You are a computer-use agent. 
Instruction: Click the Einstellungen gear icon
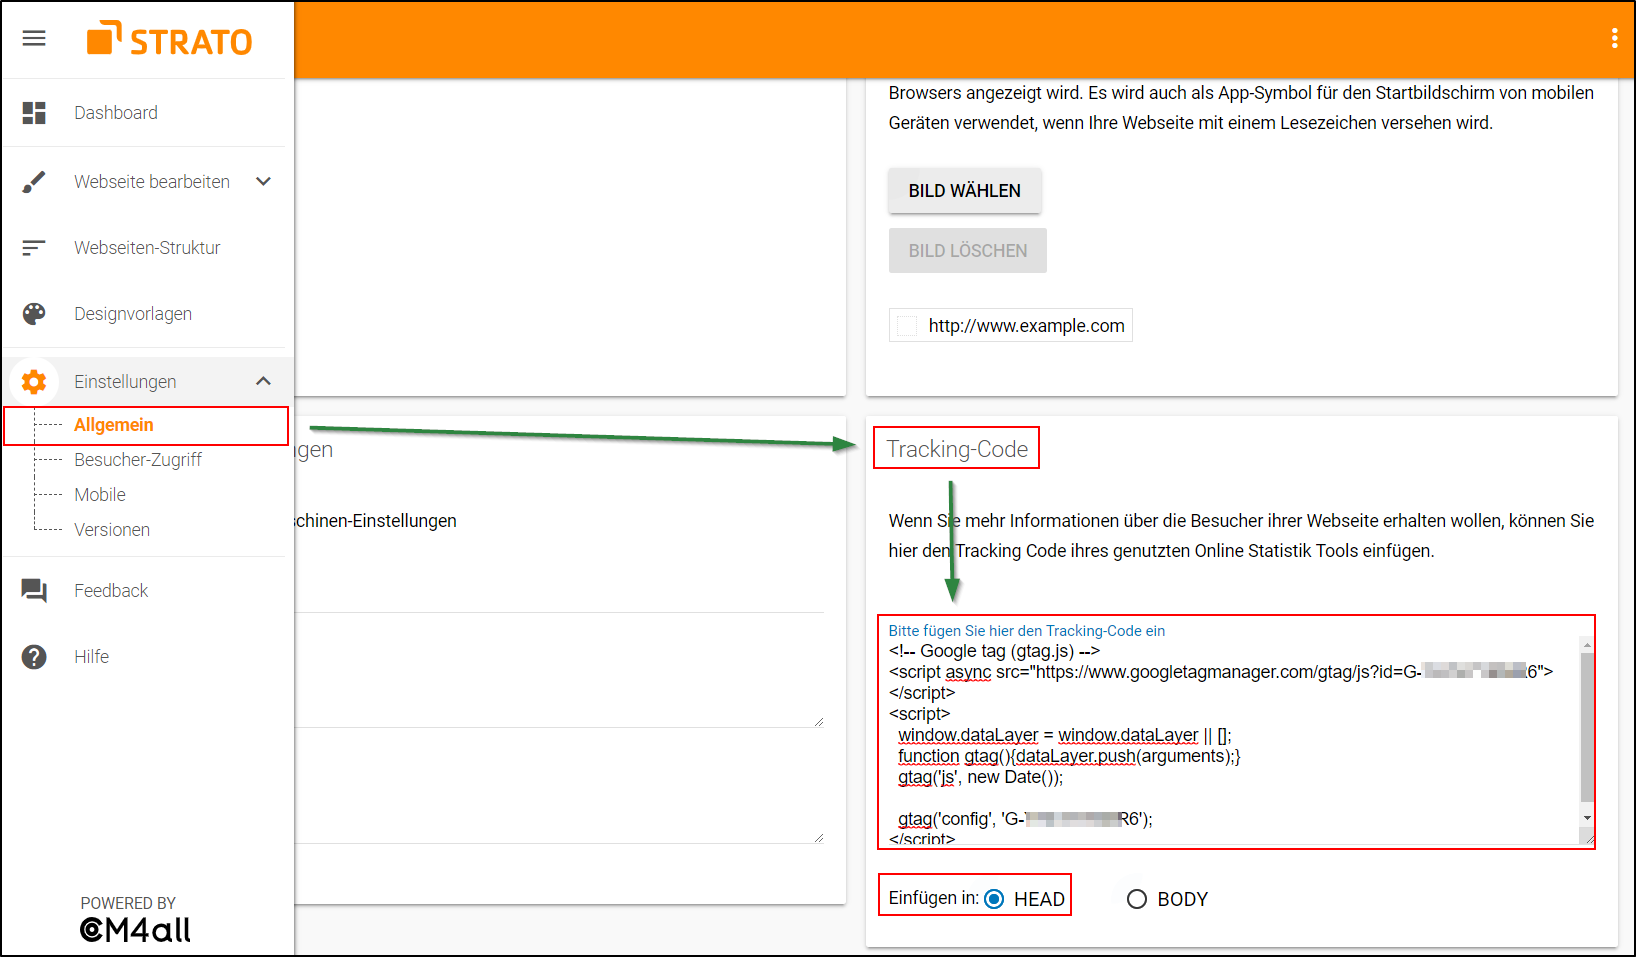[34, 381]
